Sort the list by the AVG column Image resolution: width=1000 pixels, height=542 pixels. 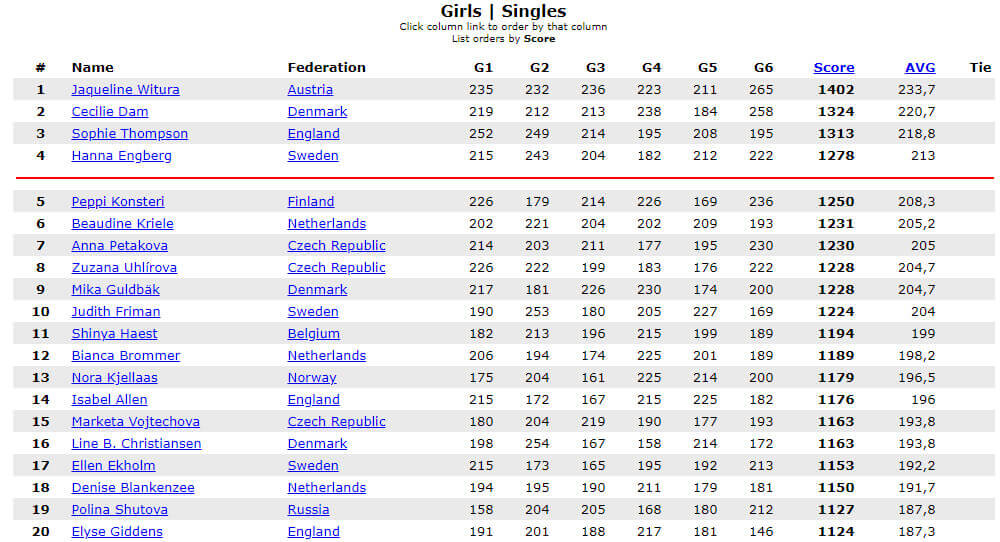tap(920, 68)
